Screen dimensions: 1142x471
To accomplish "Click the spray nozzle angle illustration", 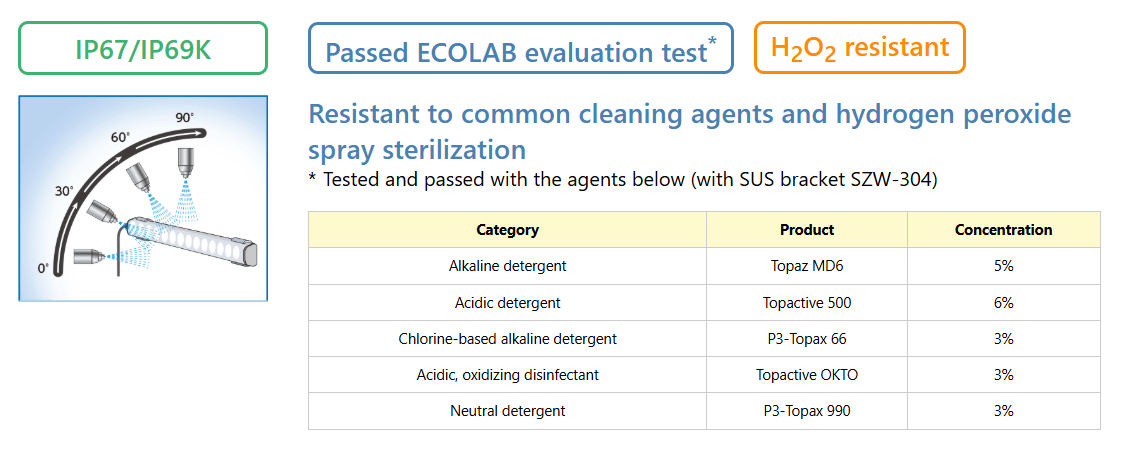I will (143, 198).
